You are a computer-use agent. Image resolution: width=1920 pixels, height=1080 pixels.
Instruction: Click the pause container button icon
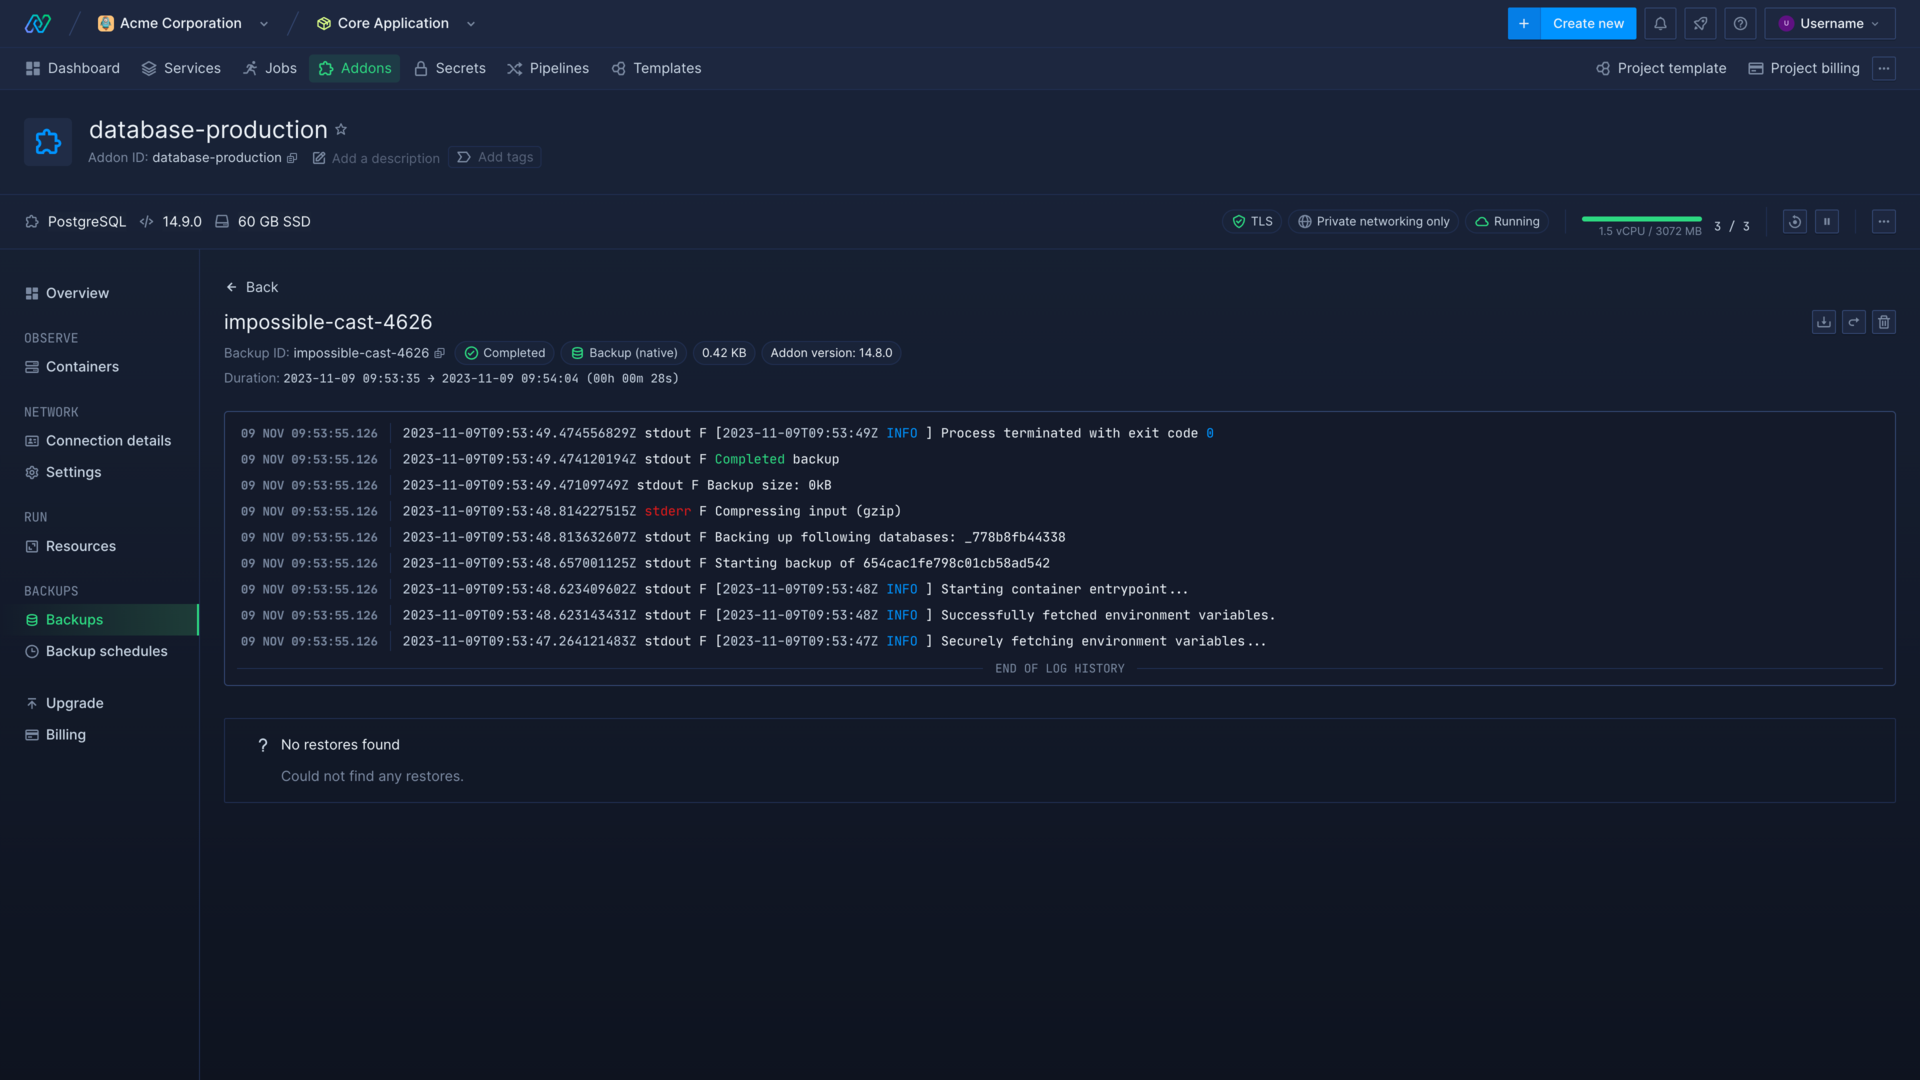1826,222
